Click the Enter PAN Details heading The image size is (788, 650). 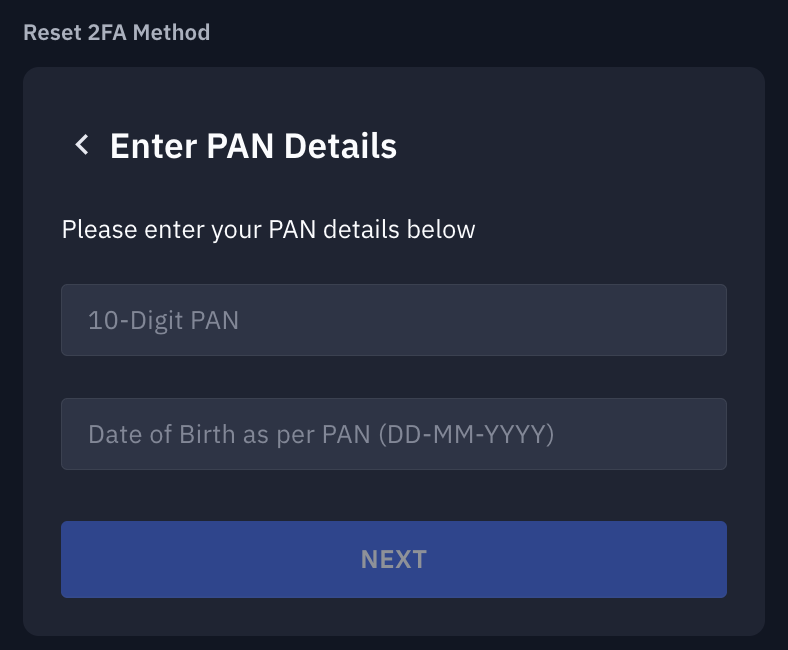(x=253, y=146)
